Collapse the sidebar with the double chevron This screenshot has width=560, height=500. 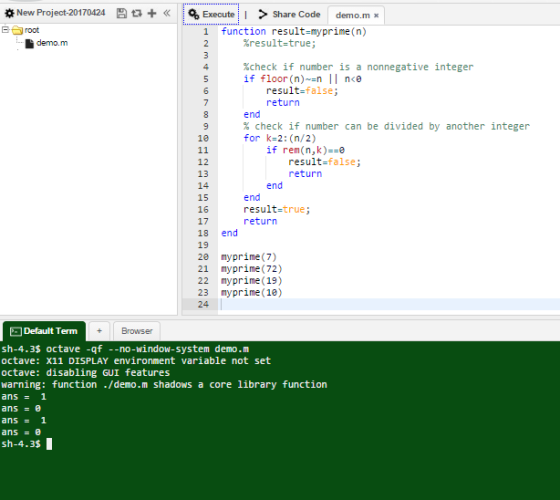coord(167,13)
